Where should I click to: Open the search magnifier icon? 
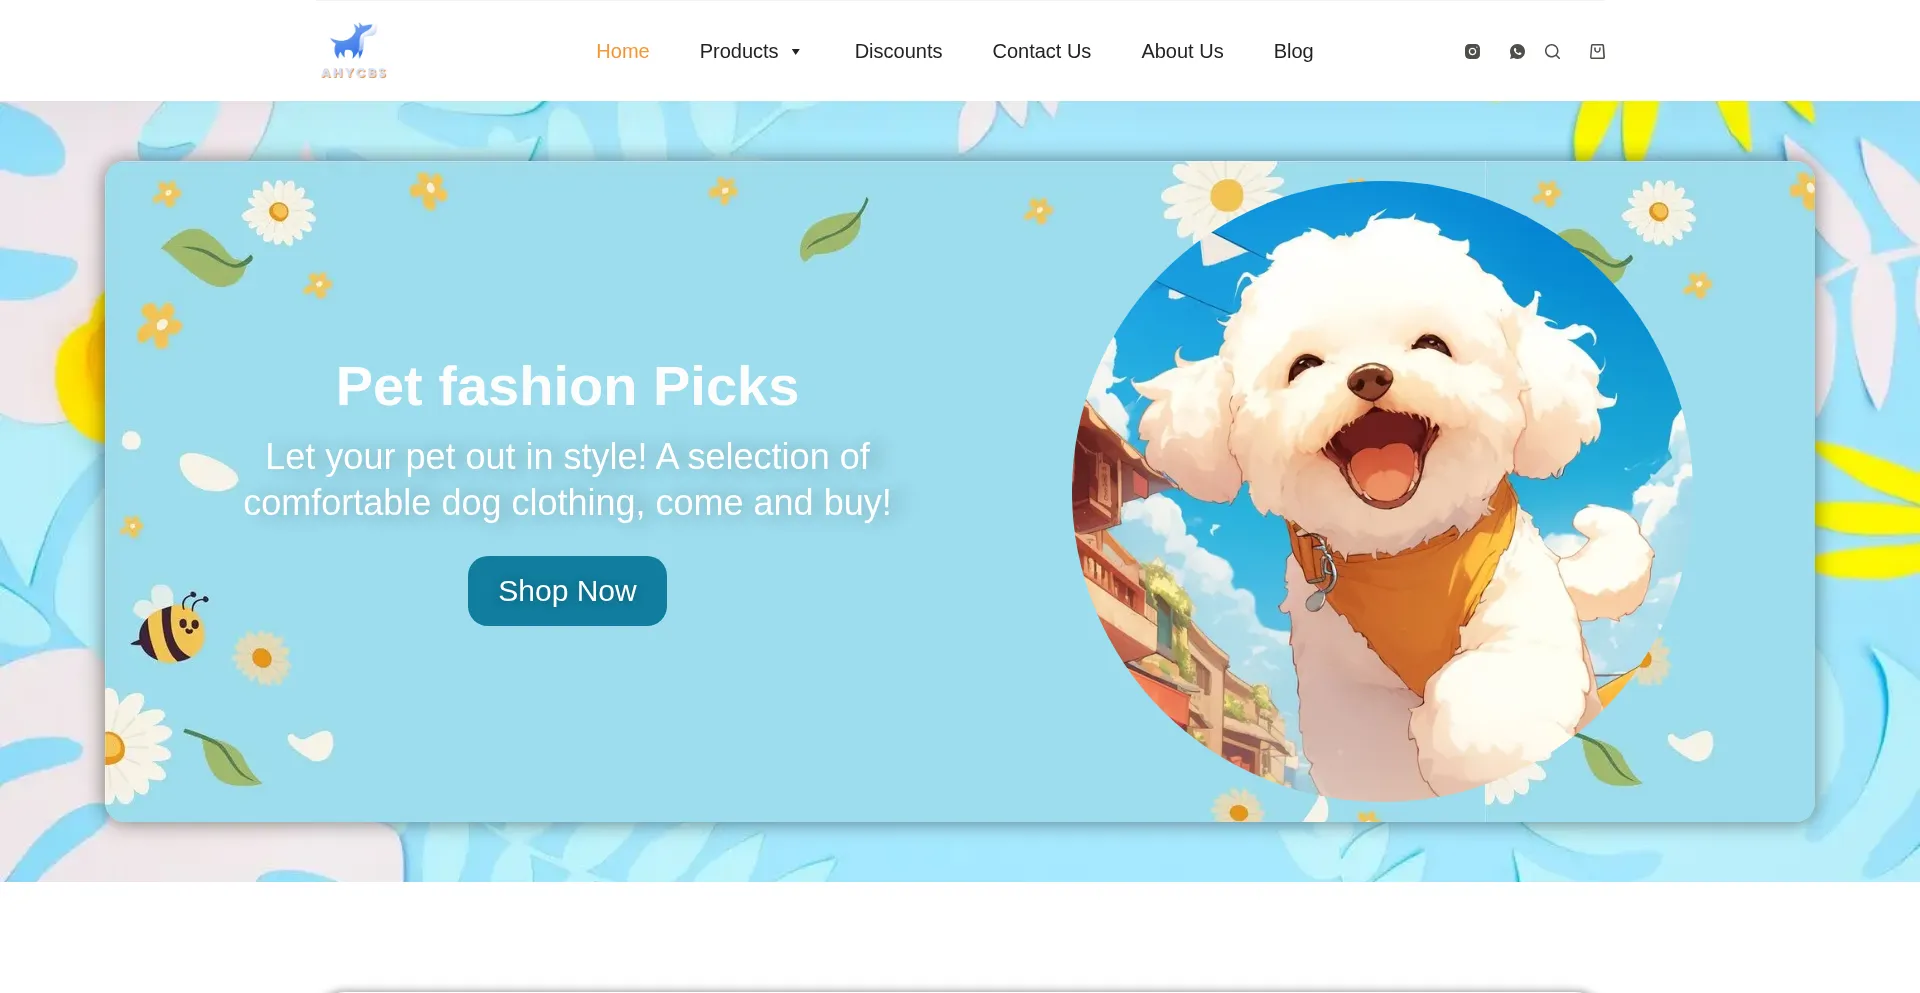1552,52
